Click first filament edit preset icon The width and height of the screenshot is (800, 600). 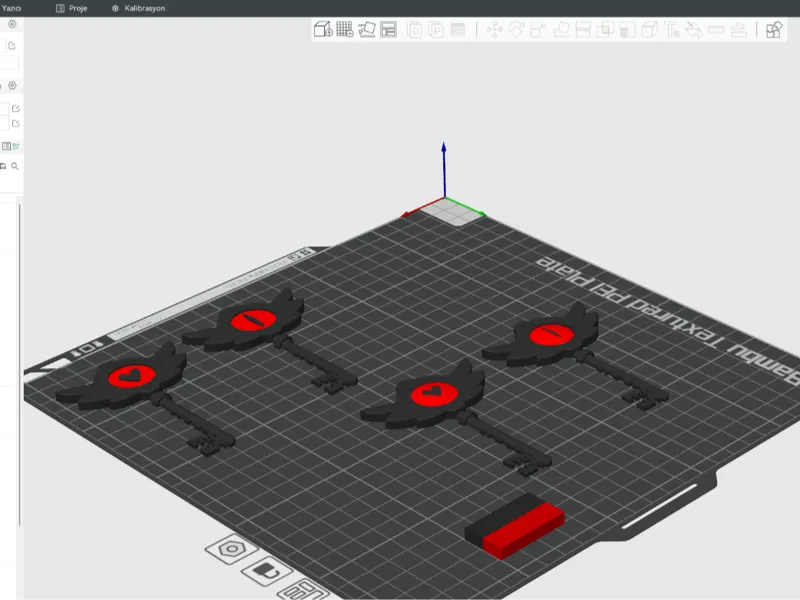coord(15,108)
